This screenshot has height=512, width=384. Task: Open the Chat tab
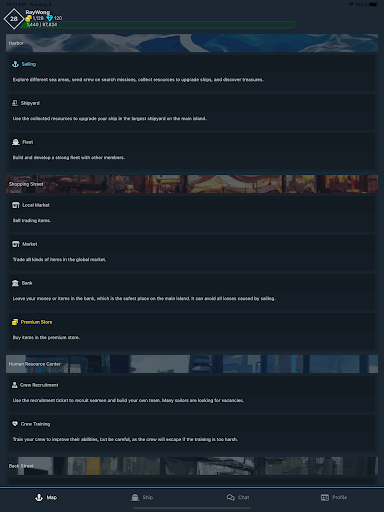click(238, 497)
